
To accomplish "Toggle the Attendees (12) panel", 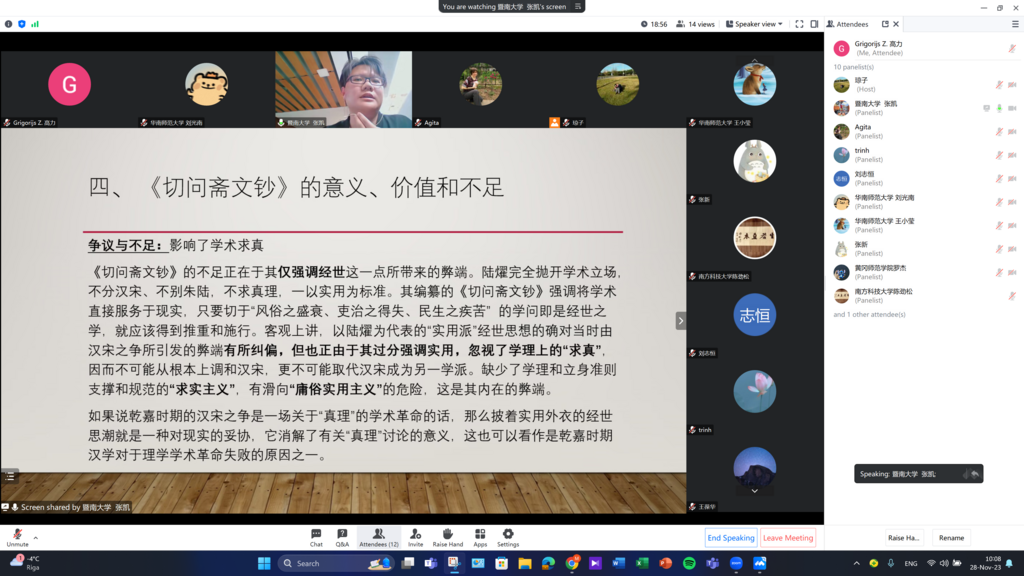I will pyautogui.click(x=379, y=537).
